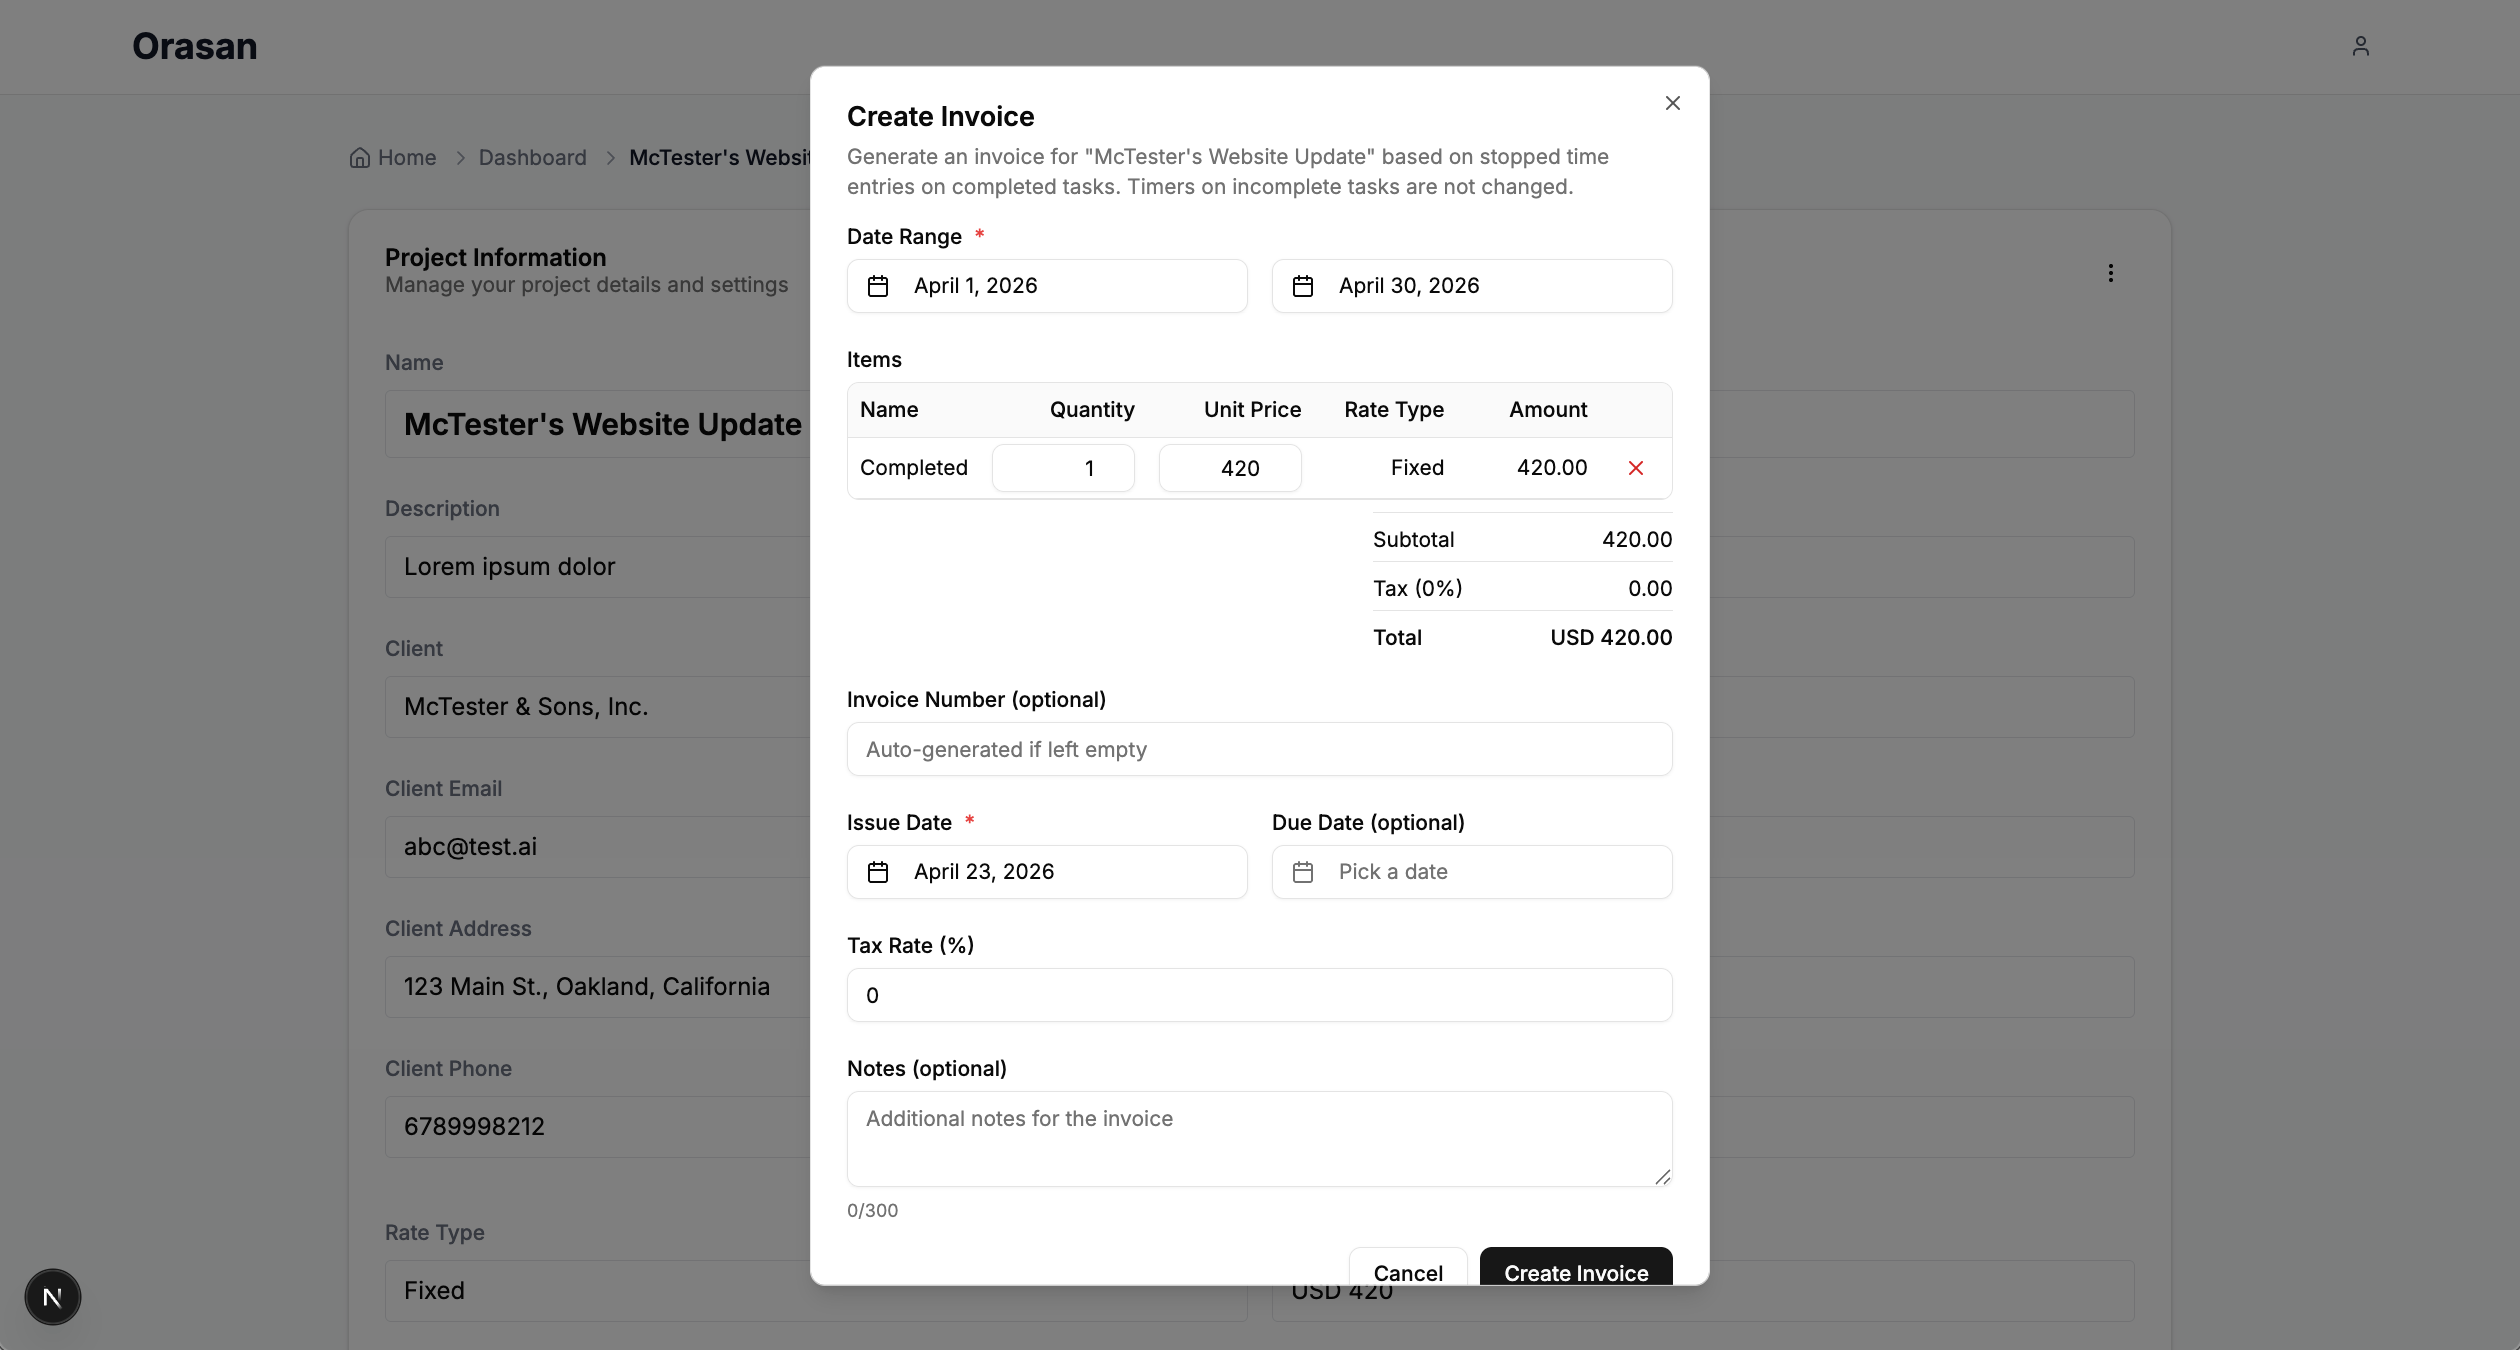Click calendar icon in end date field

[1302, 286]
